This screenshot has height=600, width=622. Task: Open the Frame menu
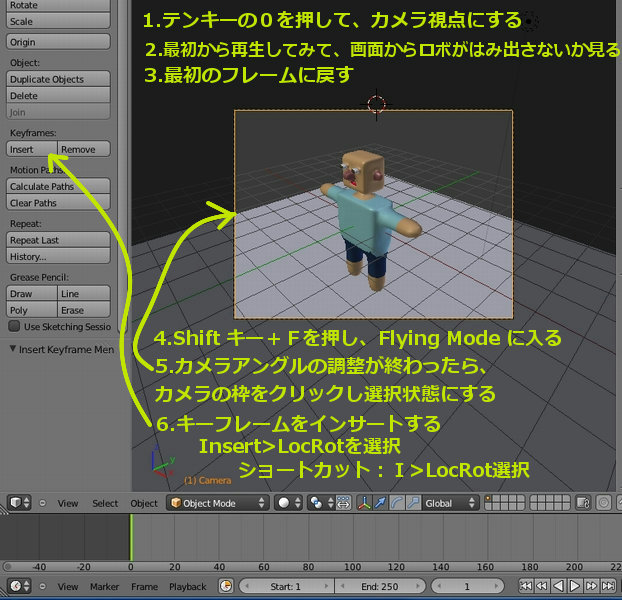144,587
